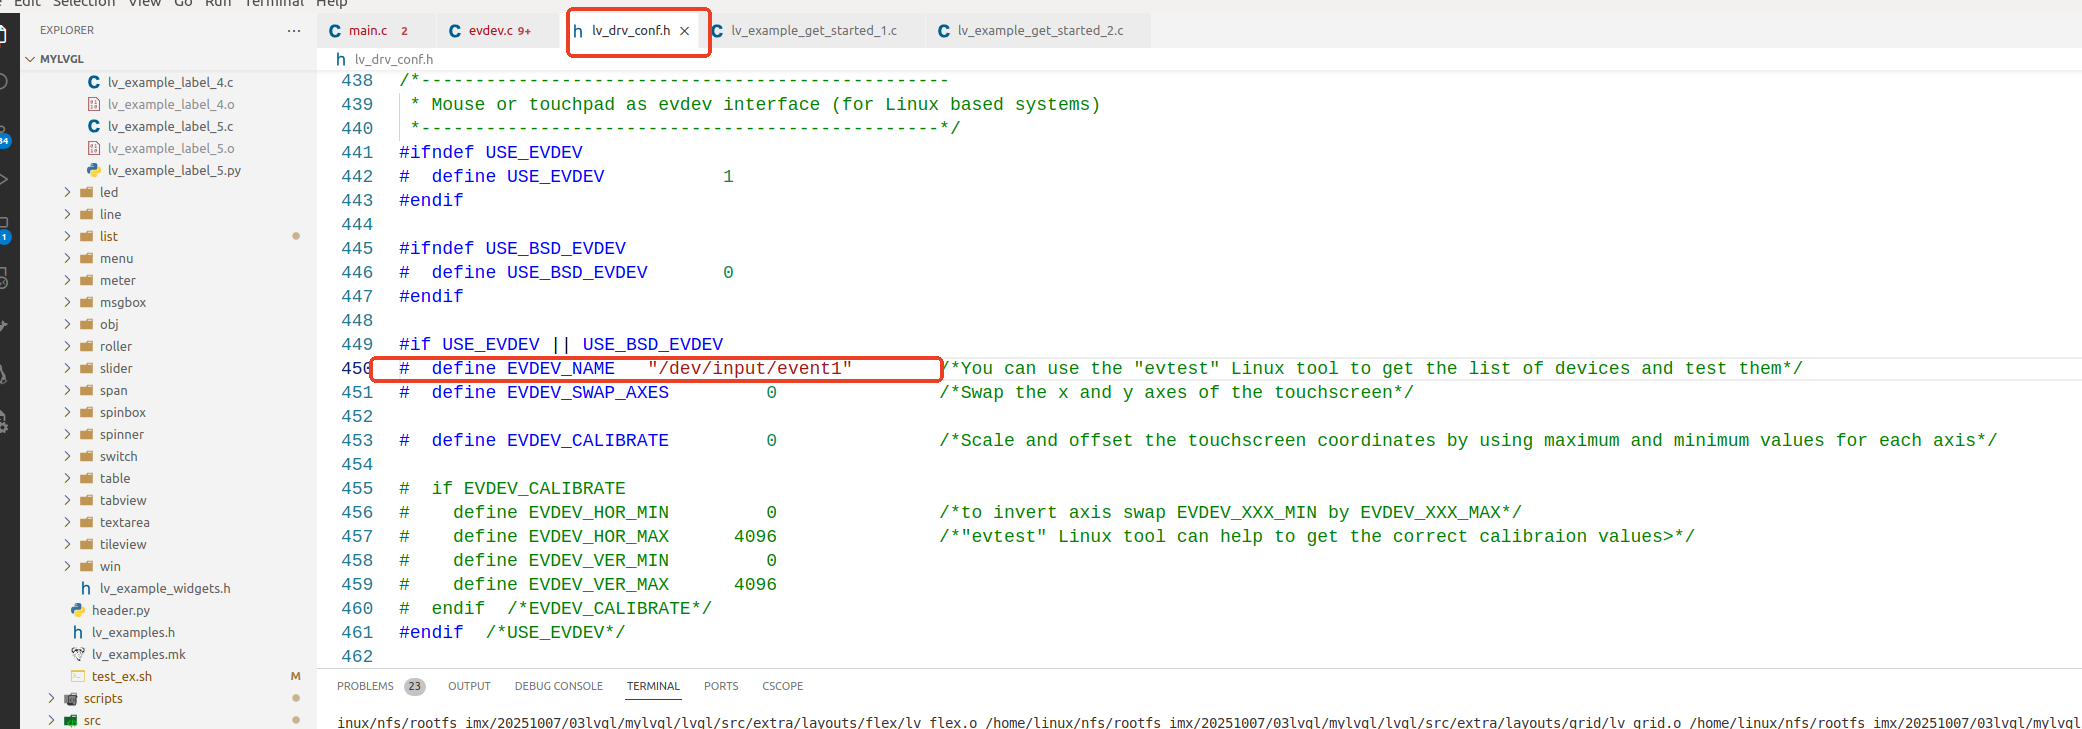Image resolution: width=2082 pixels, height=729 pixels.
Task: Click the shell file icon of test_ex.sh
Action: point(78,676)
